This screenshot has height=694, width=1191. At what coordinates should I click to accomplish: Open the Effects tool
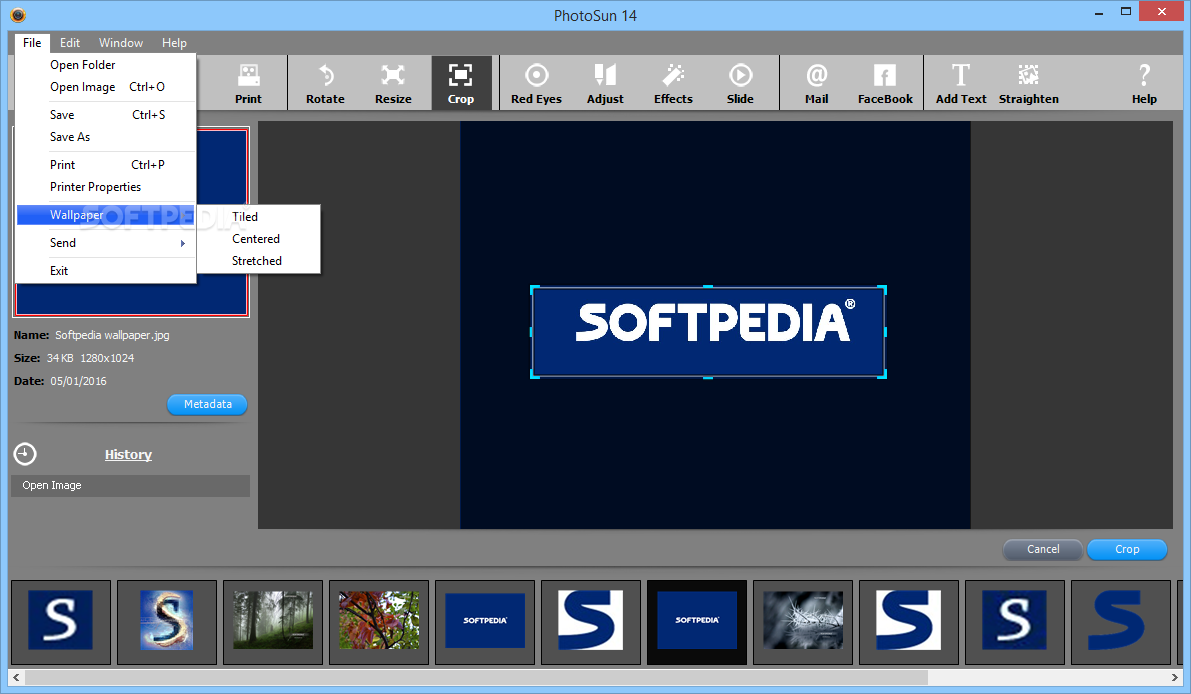(673, 84)
